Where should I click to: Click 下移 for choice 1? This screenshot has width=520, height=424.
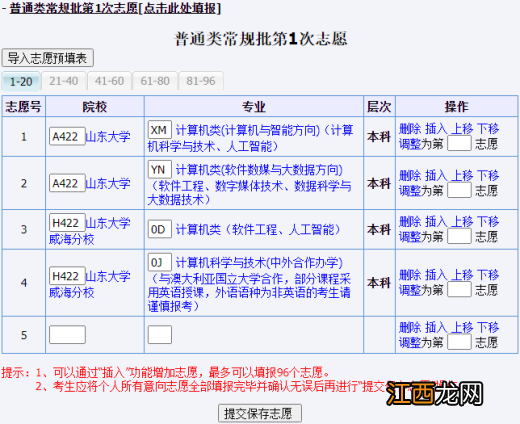(x=488, y=129)
